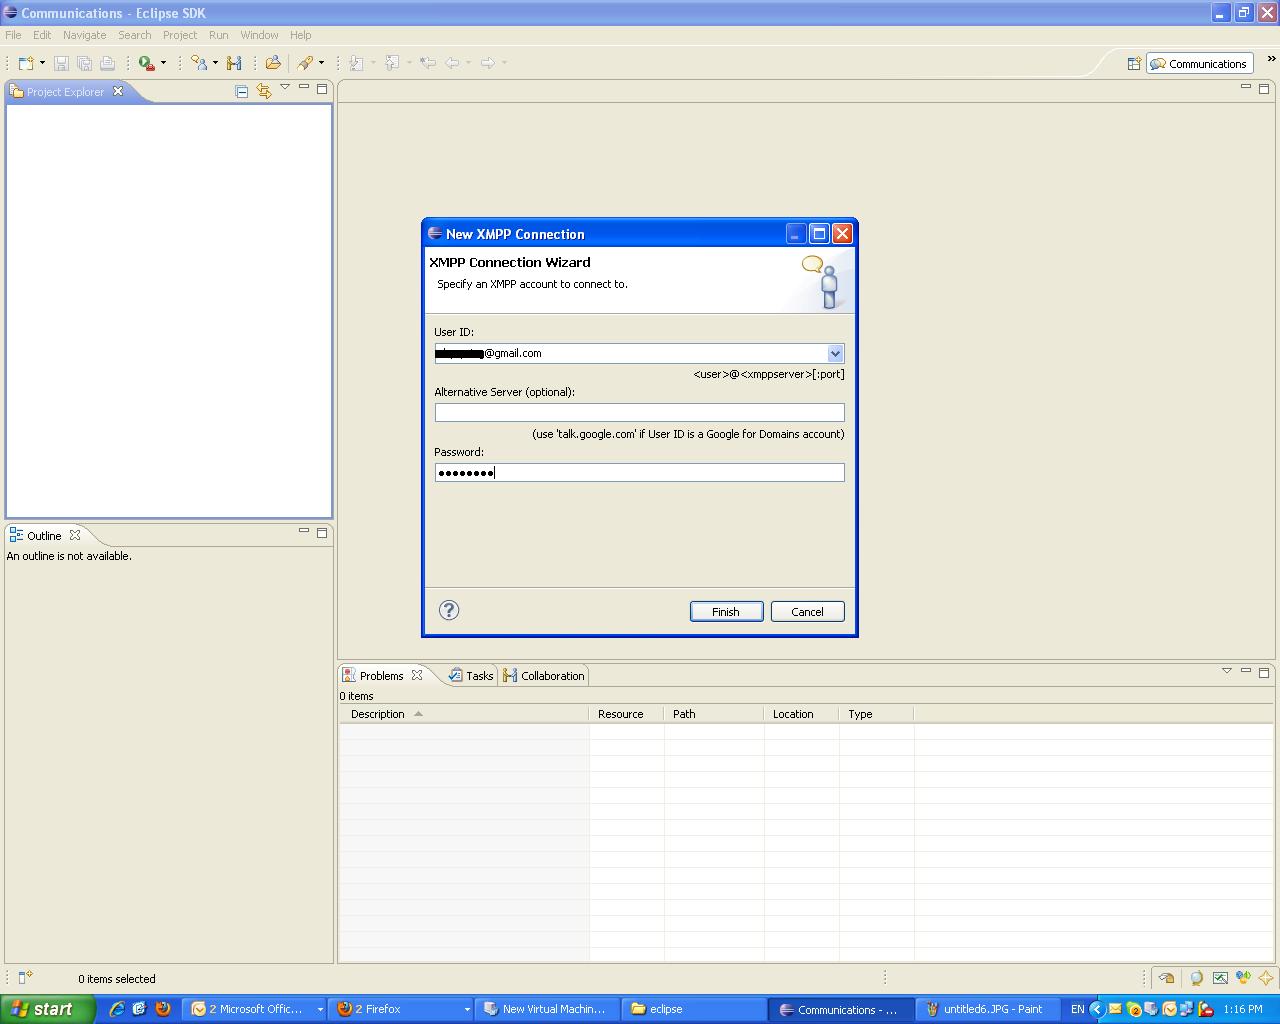The height and width of the screenshot is (1024, 1280).
Task: Click the Next Annotation toolbar icon
Action: (357, 63)
